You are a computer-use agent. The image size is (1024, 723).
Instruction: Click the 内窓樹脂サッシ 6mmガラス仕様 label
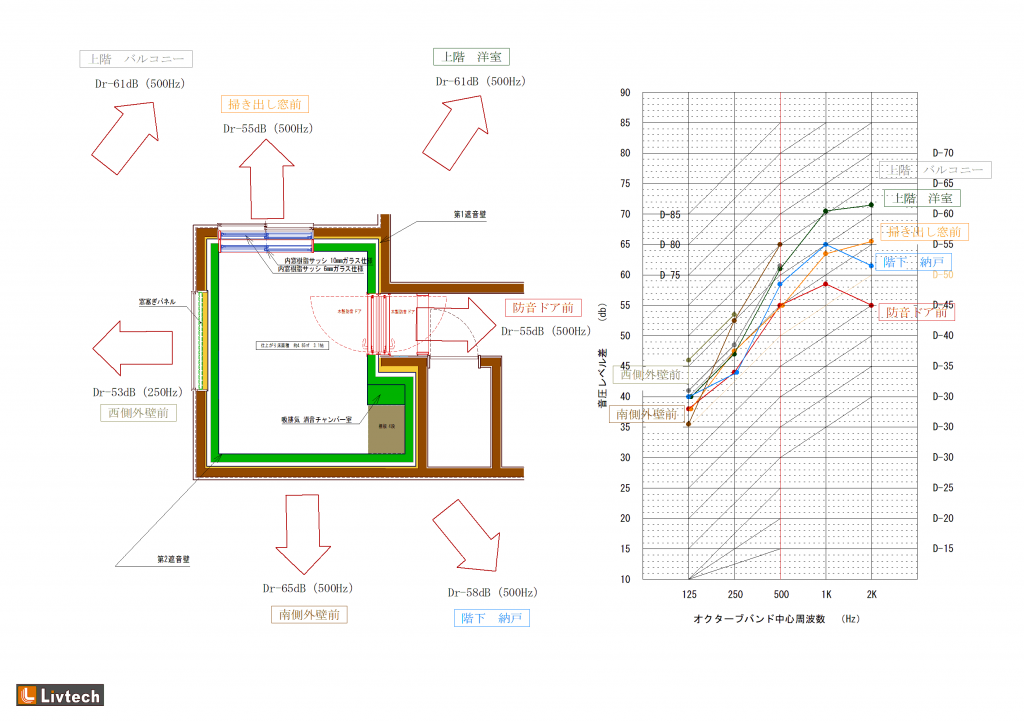(x=321, y=268)
